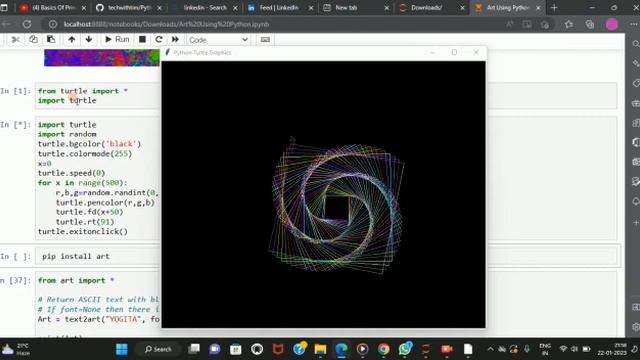The width and height of the screenshot is (640, 360).
Task: Restart kernel and run all cells
Action: point(175,40)
